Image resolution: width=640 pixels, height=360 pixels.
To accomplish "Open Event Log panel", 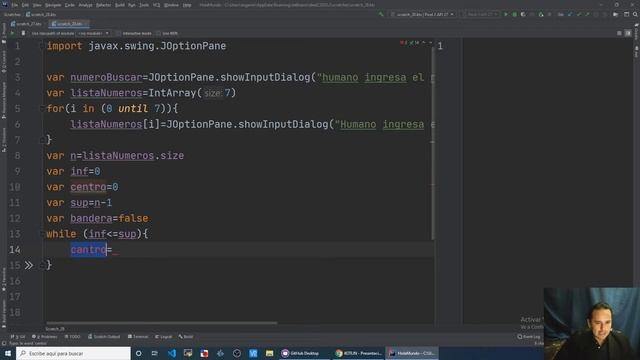I will pos(529,337).
